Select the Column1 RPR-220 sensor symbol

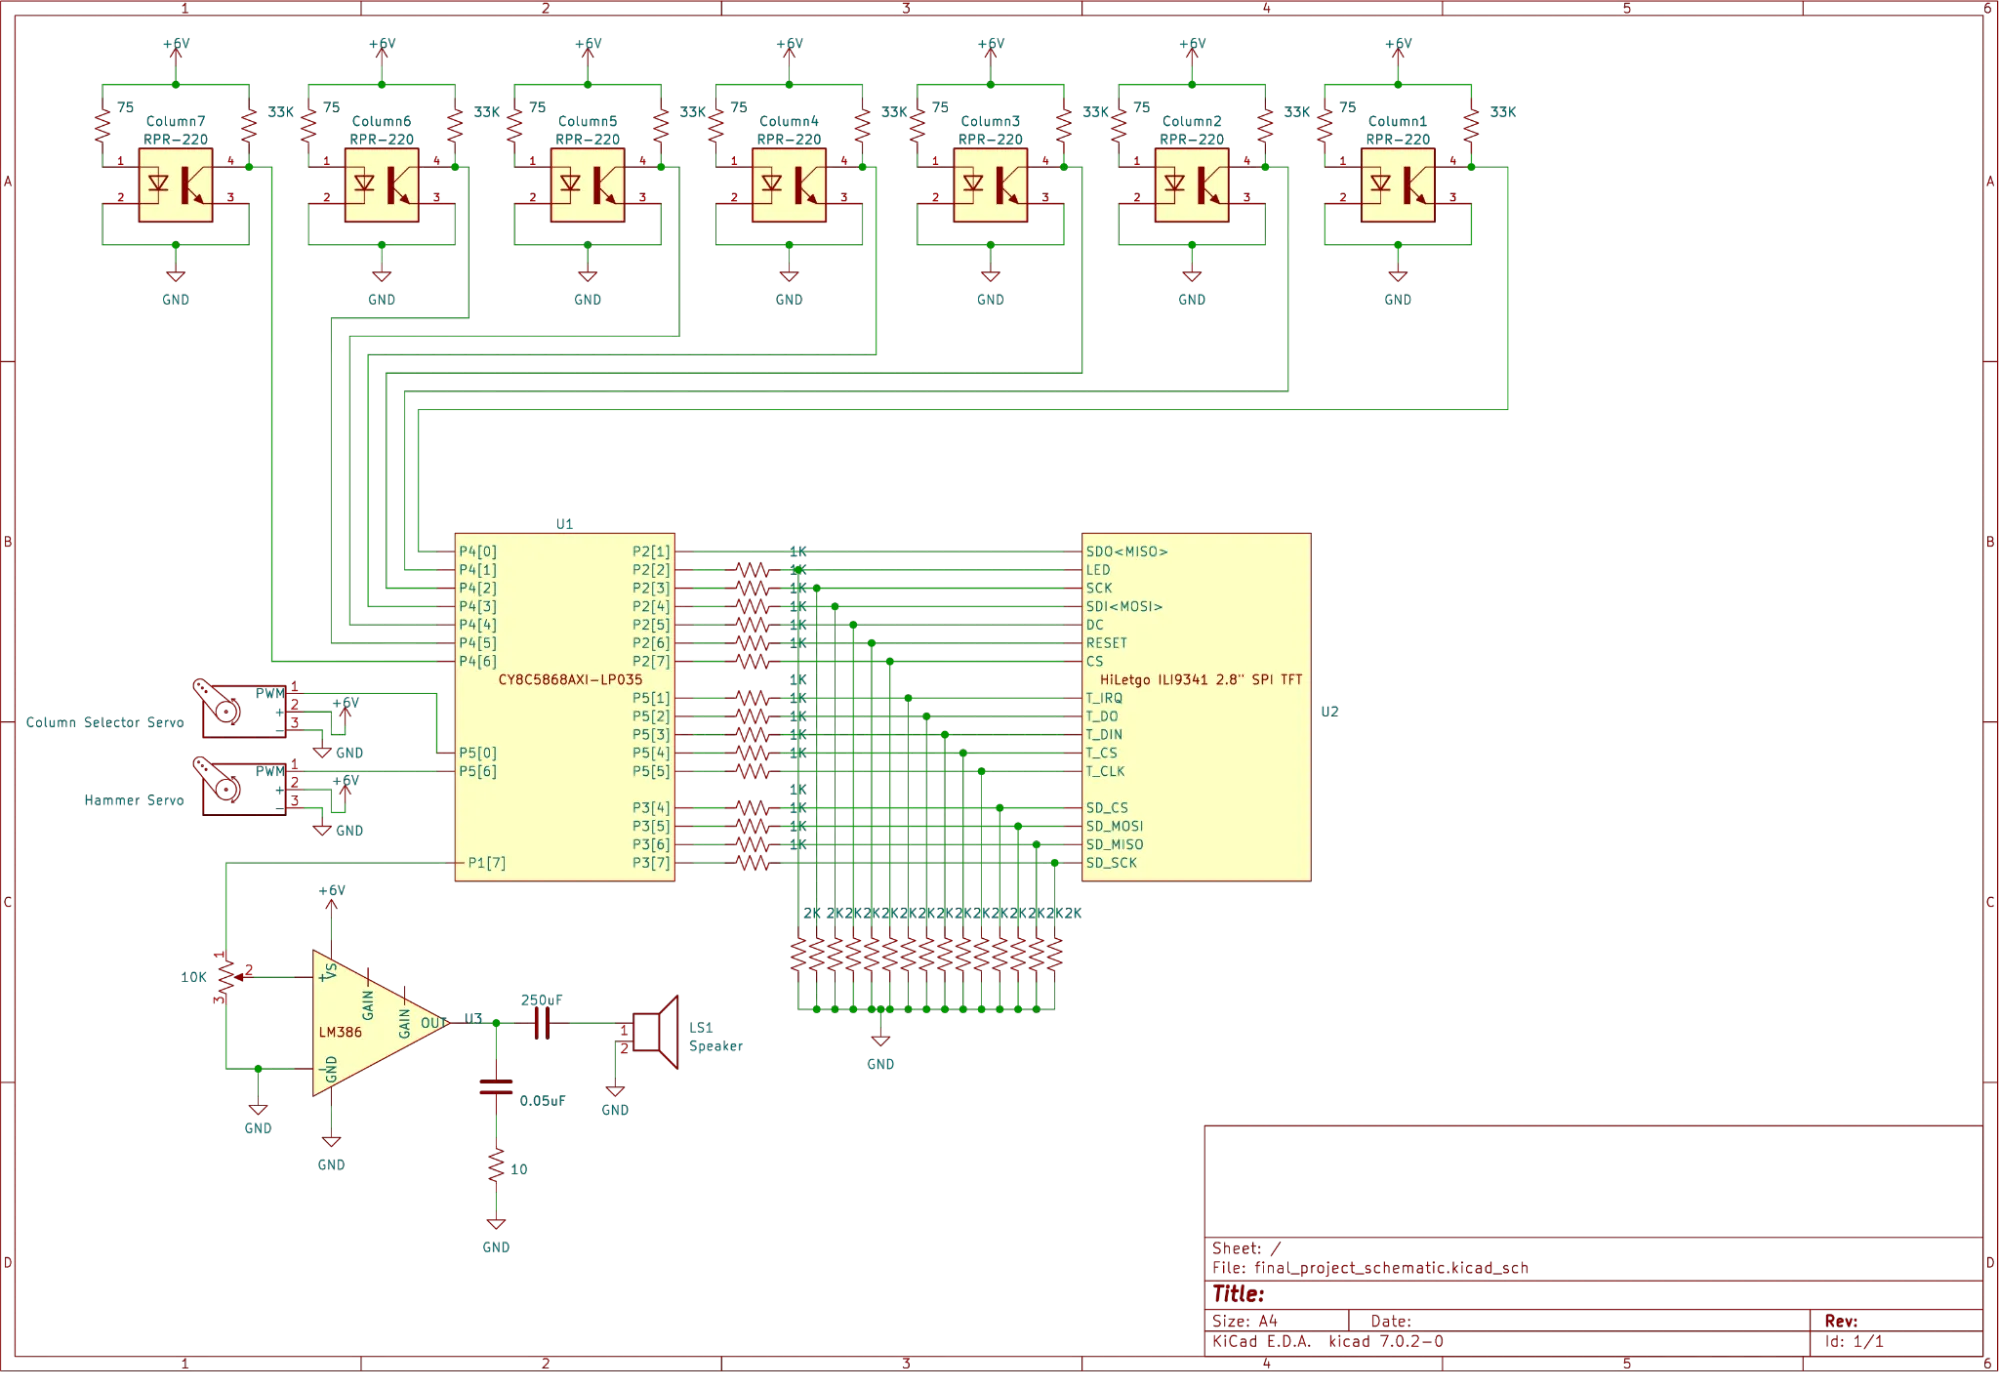pyautogui.click(x=1398, y=185)
